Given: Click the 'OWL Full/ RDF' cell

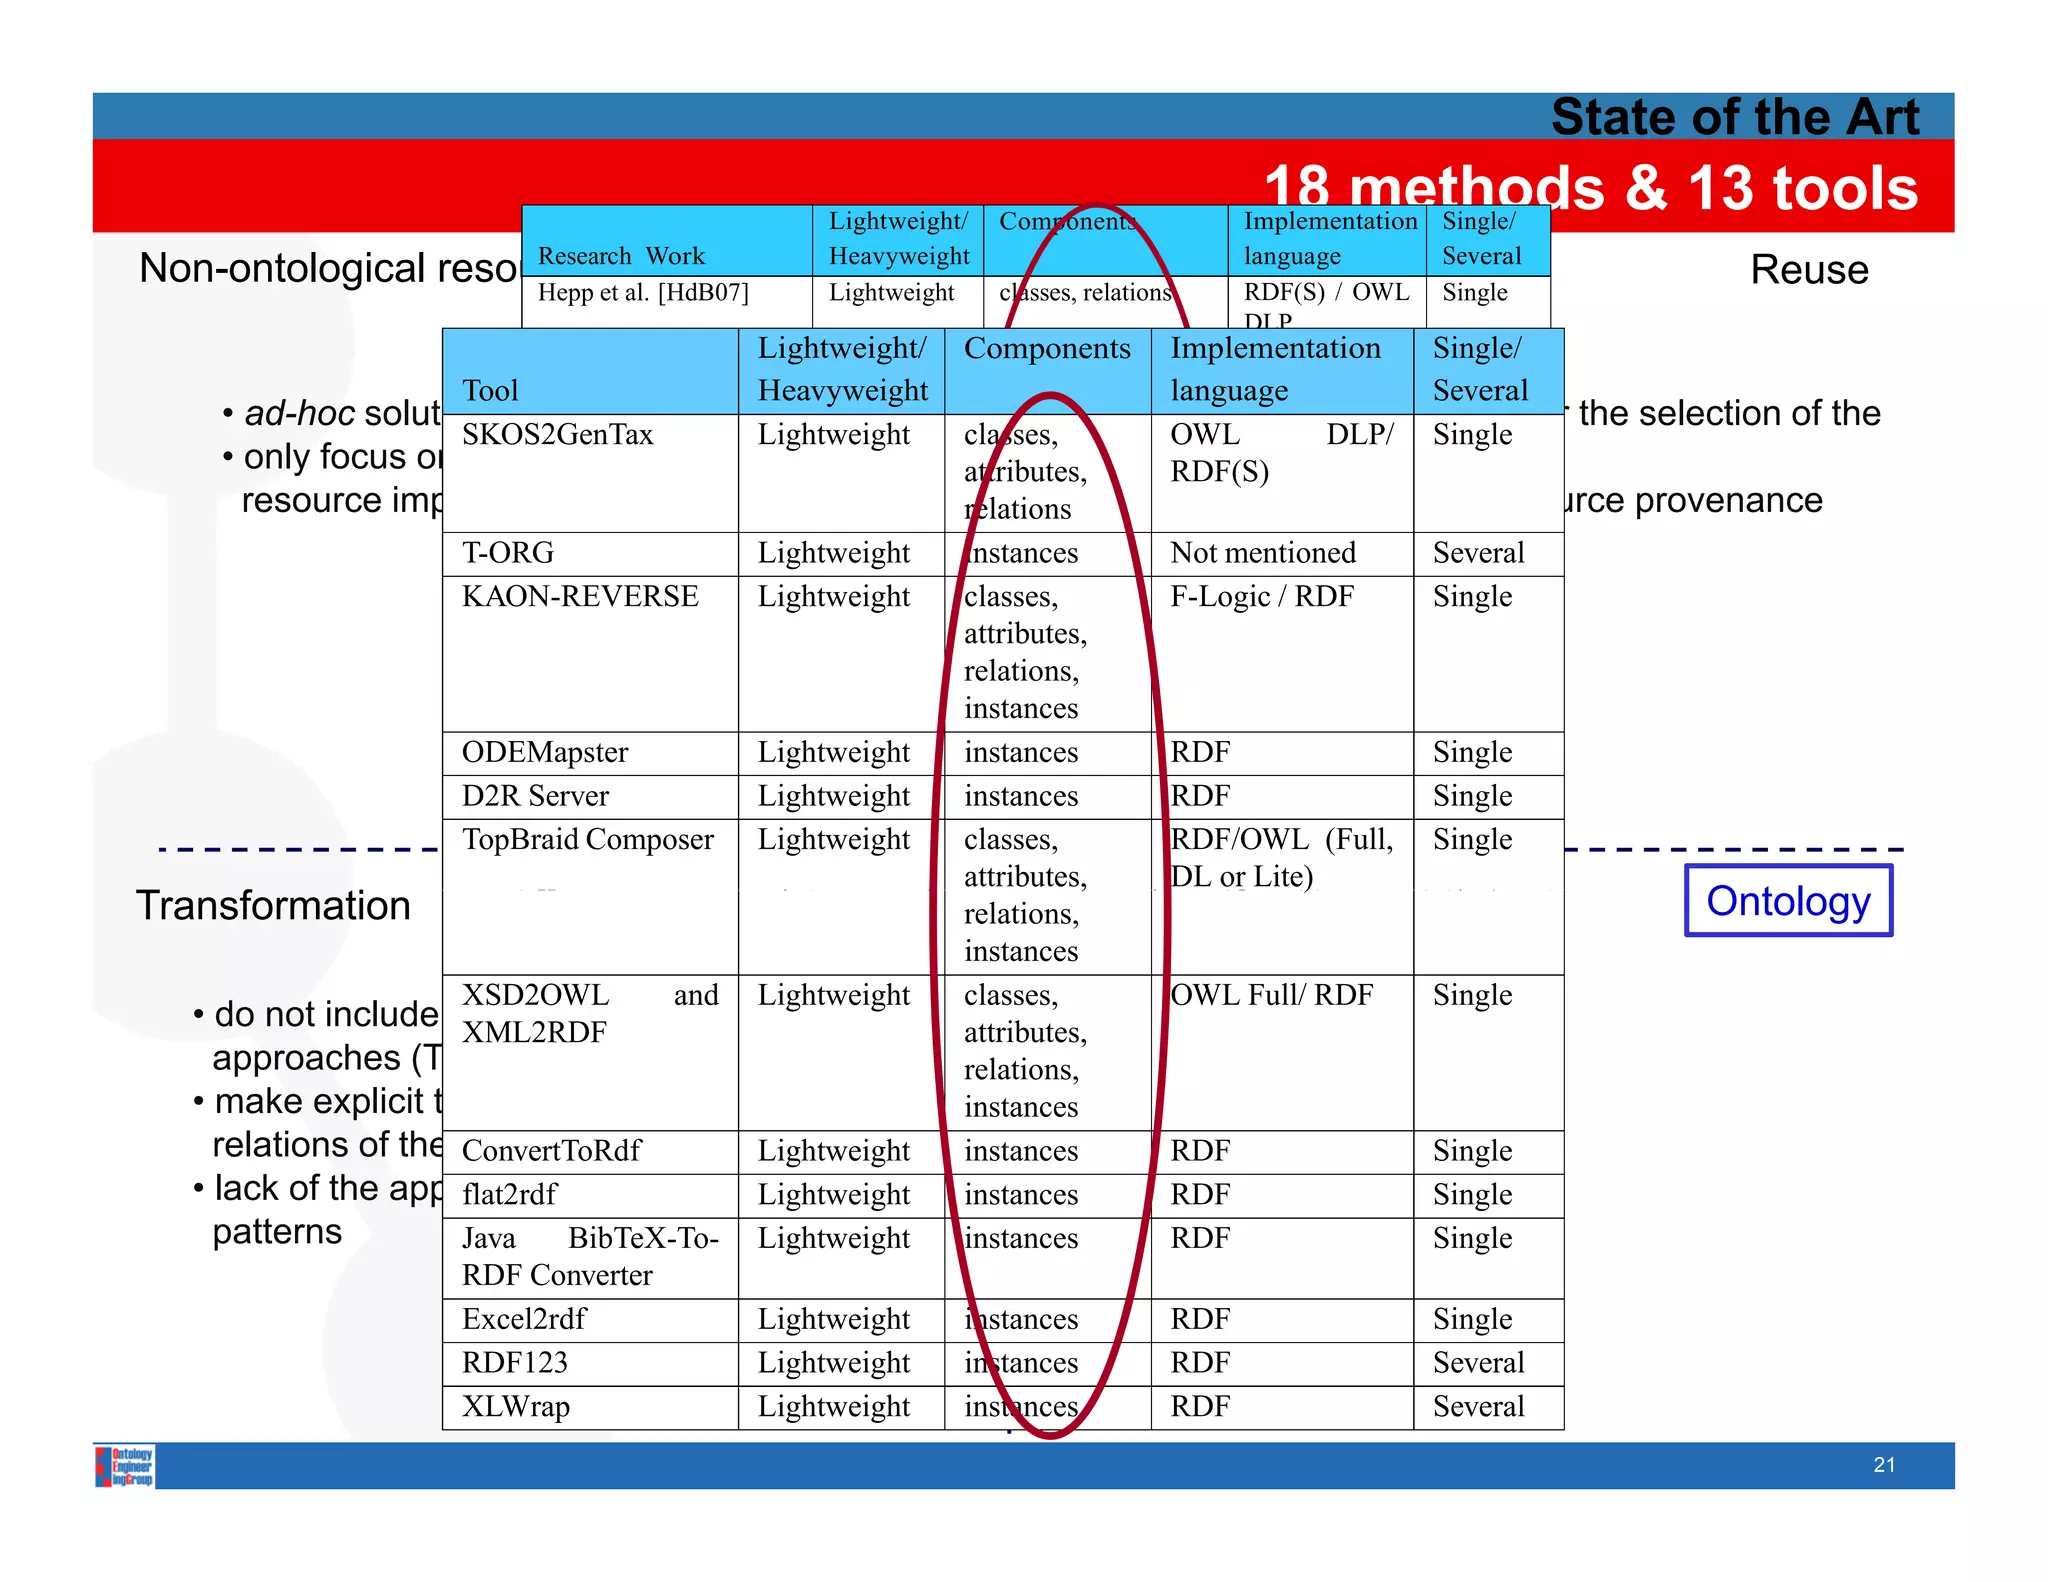Looking at the screenshot, I should point(1282,1053).
